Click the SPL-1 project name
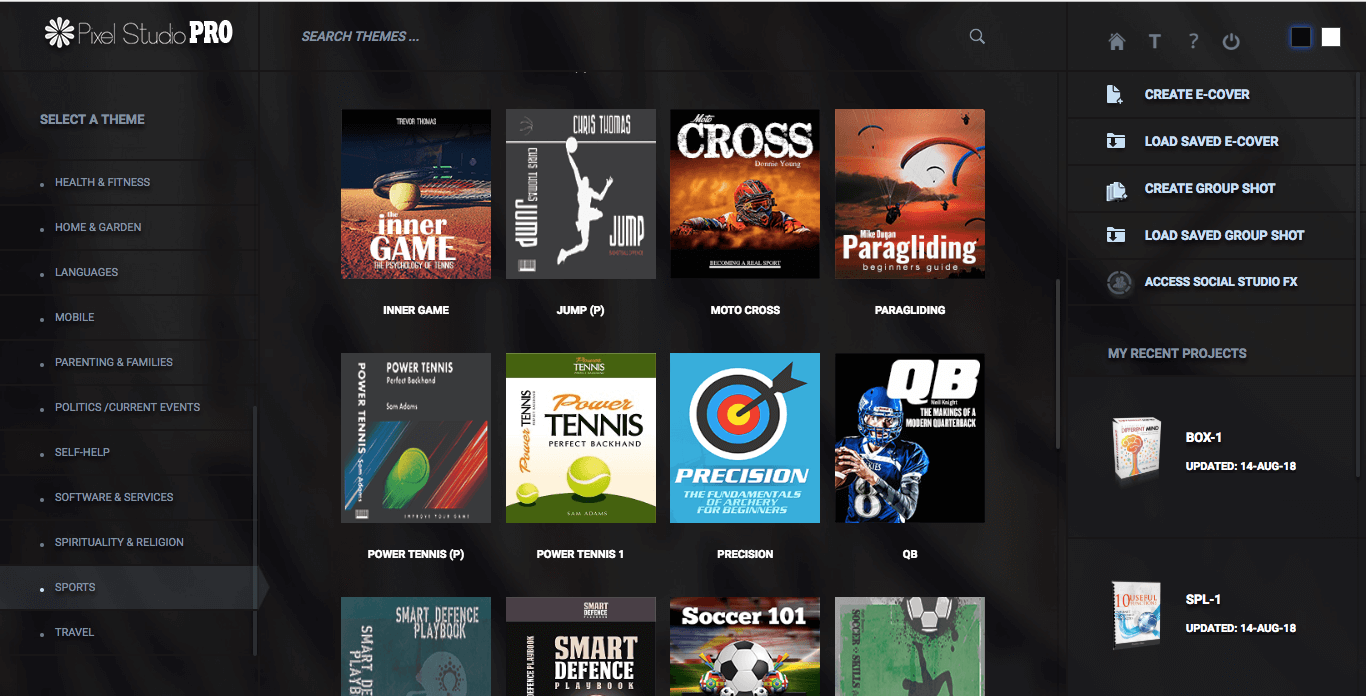Screen dimensions: 1366x696 click(1203, 600)
